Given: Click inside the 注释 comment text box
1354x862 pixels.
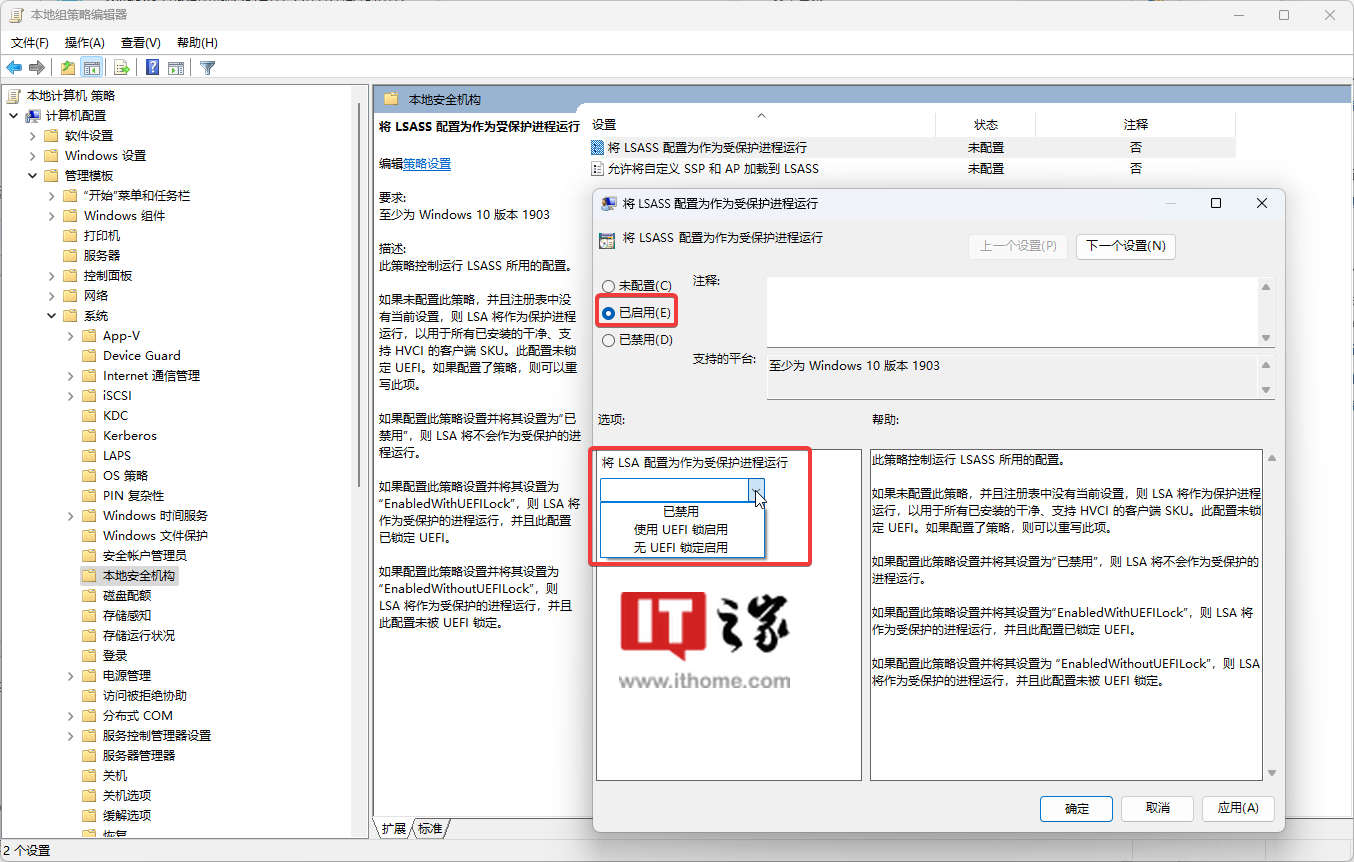Looking at the screenshot, I should (1012, 312).
